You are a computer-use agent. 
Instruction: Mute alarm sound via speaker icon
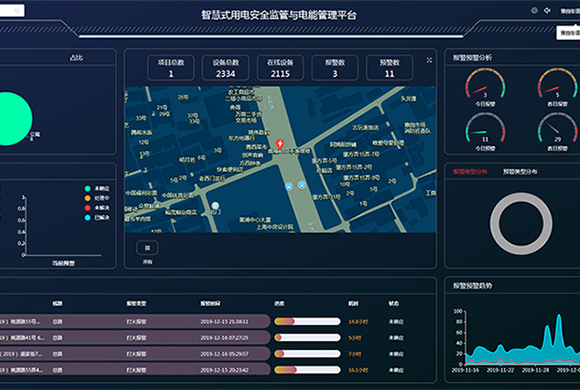tap(547, 11)
